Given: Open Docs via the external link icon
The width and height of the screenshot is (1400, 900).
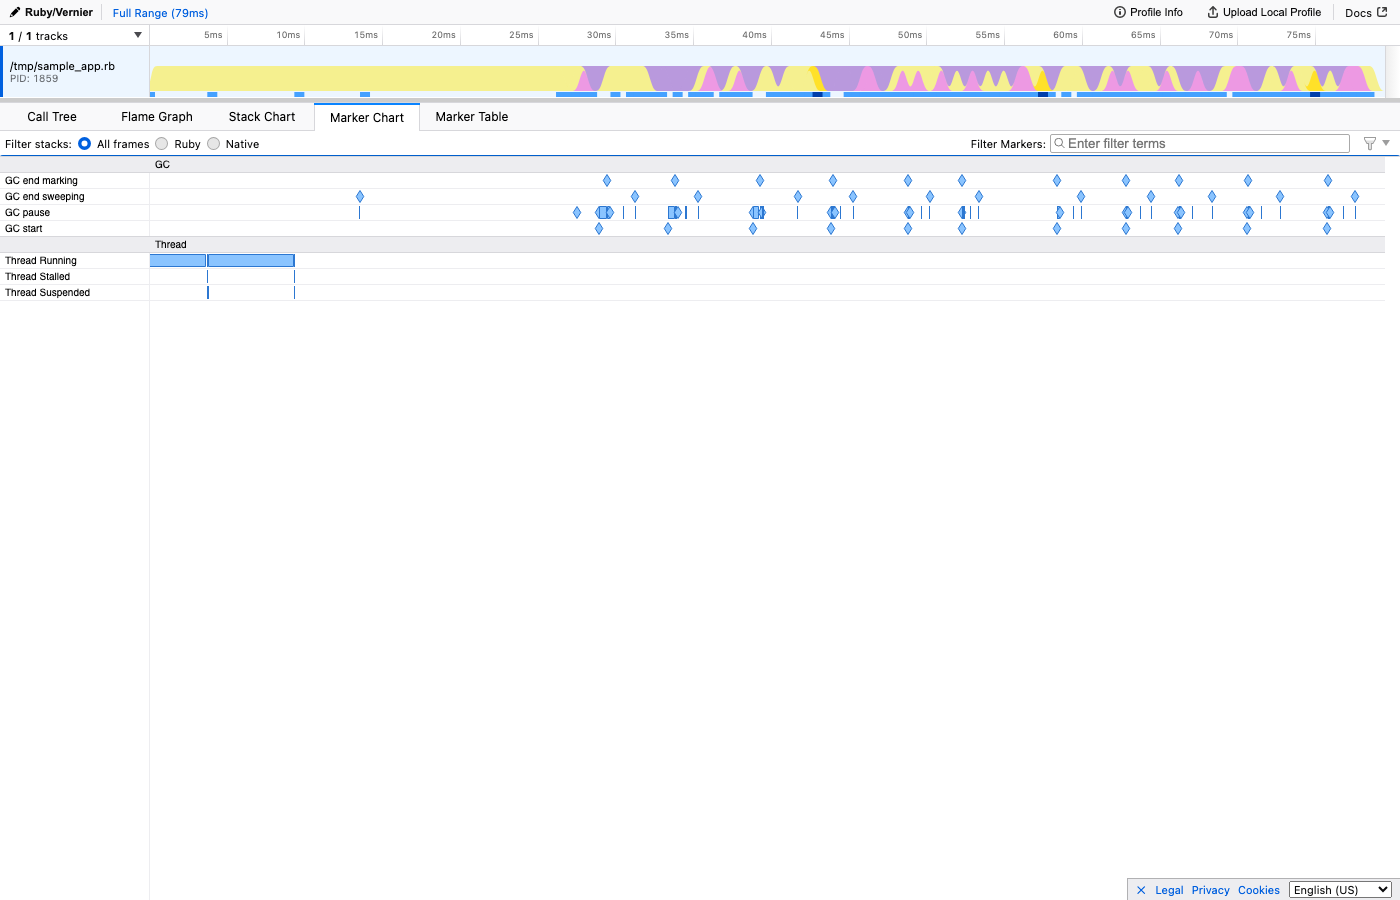Looking at the screenshot, I should (x=1385, y=12).
